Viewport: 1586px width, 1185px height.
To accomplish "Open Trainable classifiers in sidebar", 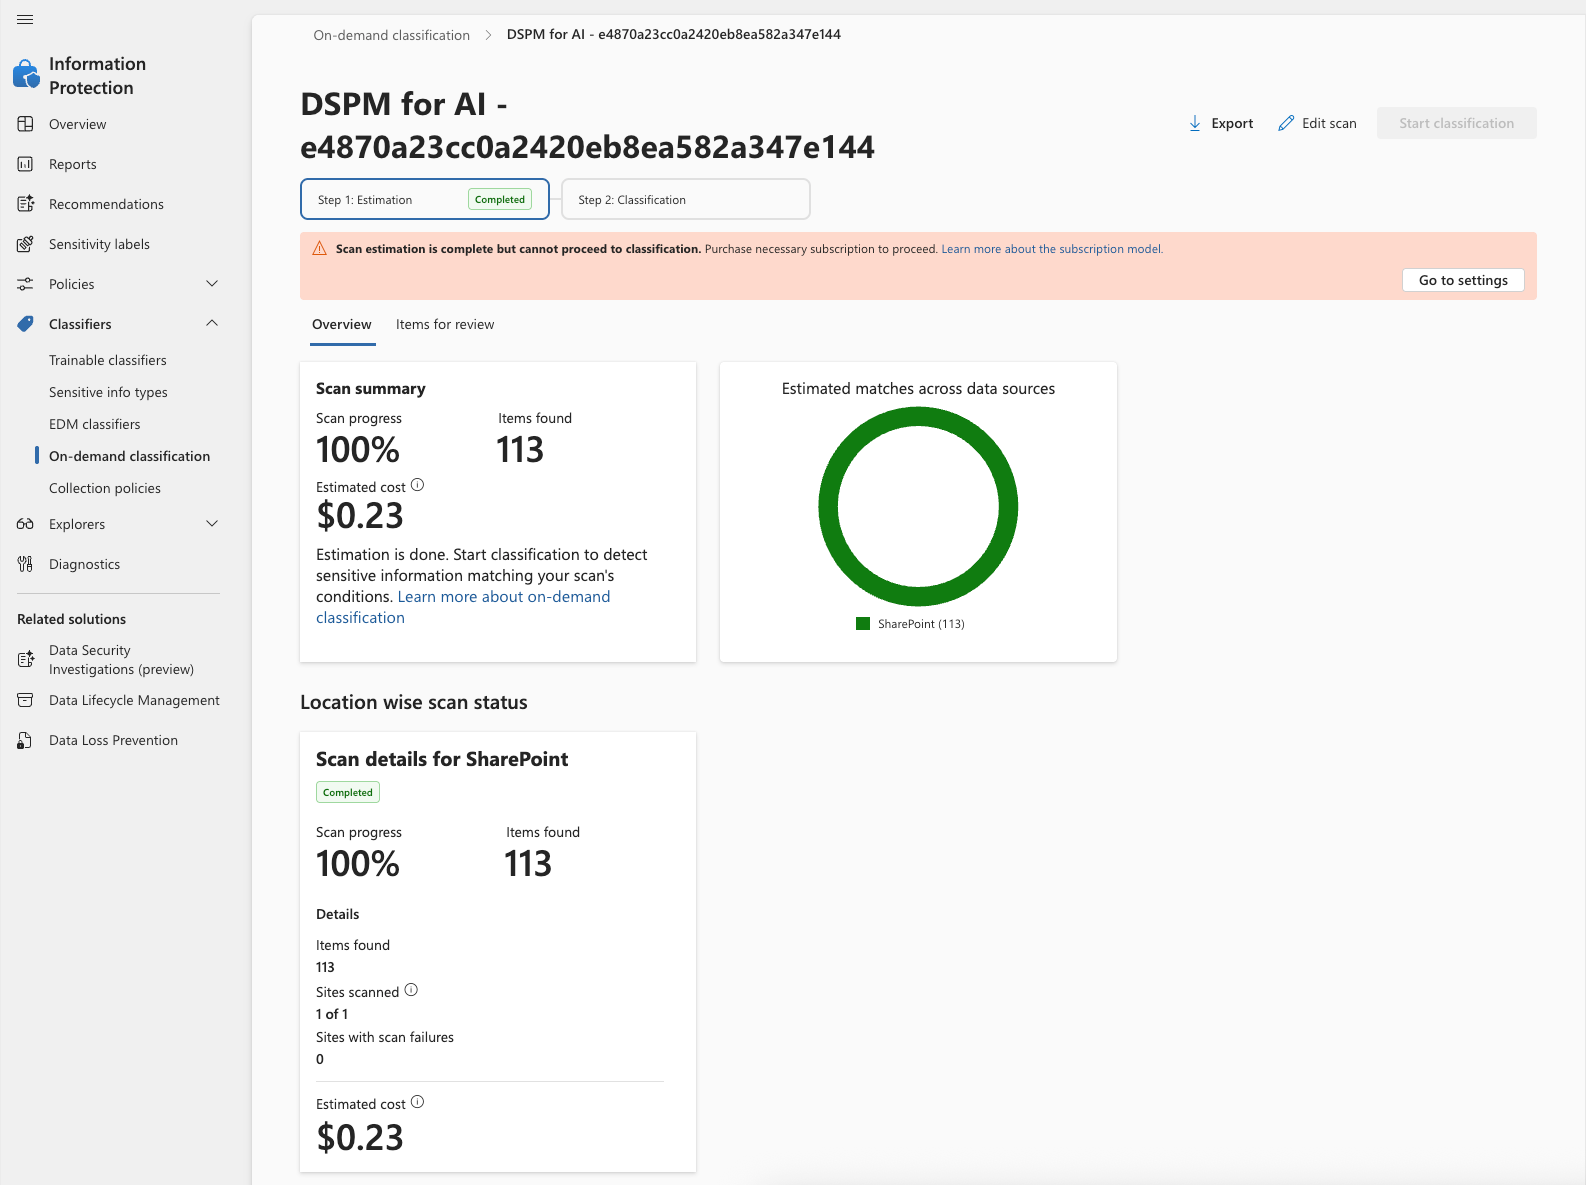I will point(108,360).
